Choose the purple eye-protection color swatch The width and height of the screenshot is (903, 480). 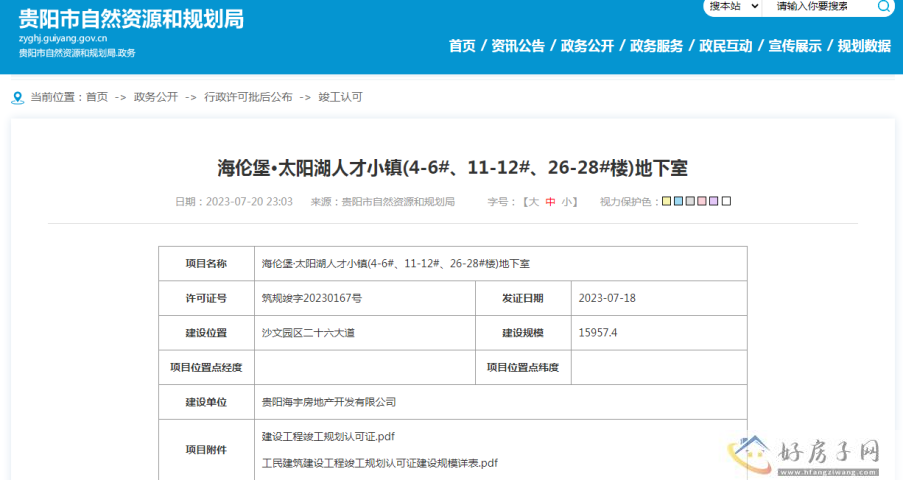pos(714,201)
